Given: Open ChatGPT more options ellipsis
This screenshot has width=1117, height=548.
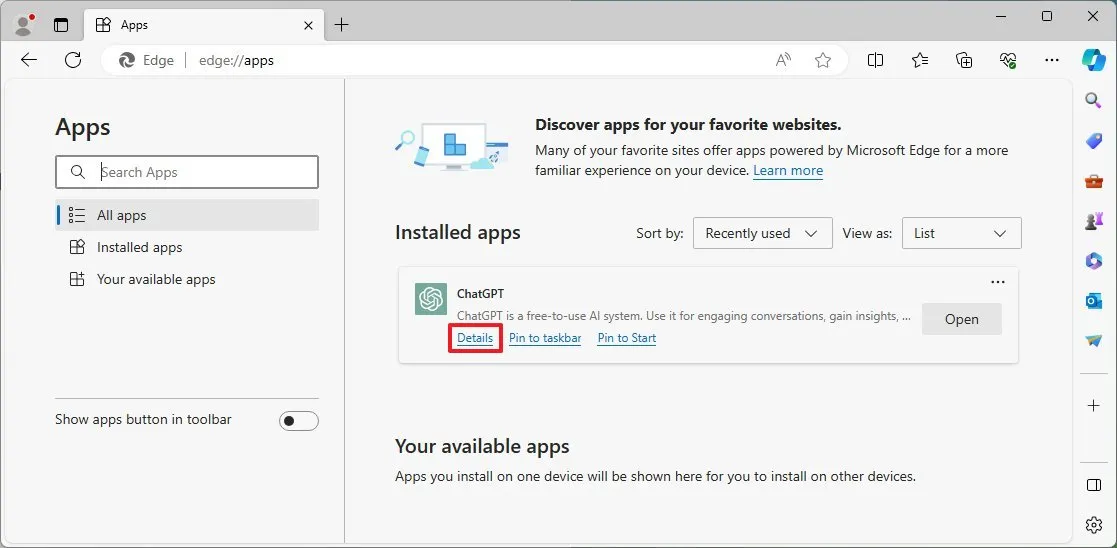Looking at the screenshot, I should 998,282.
